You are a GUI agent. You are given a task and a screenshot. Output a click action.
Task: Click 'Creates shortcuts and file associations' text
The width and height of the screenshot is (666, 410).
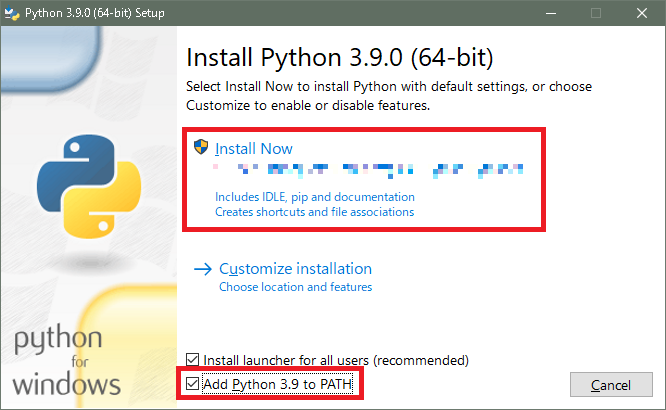(x=314, y=212)
